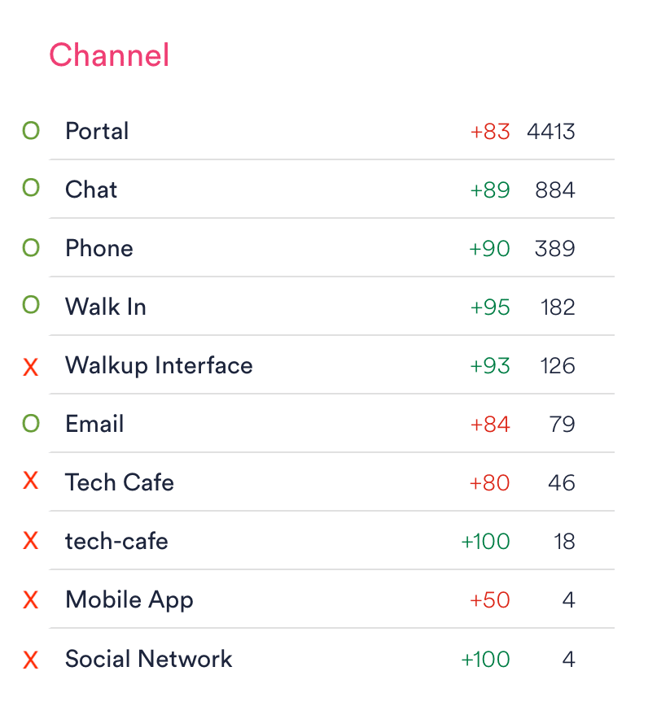Screen dimensions: 670x706
Task: Click the O marker next to Phone
Action: [31, 248]
